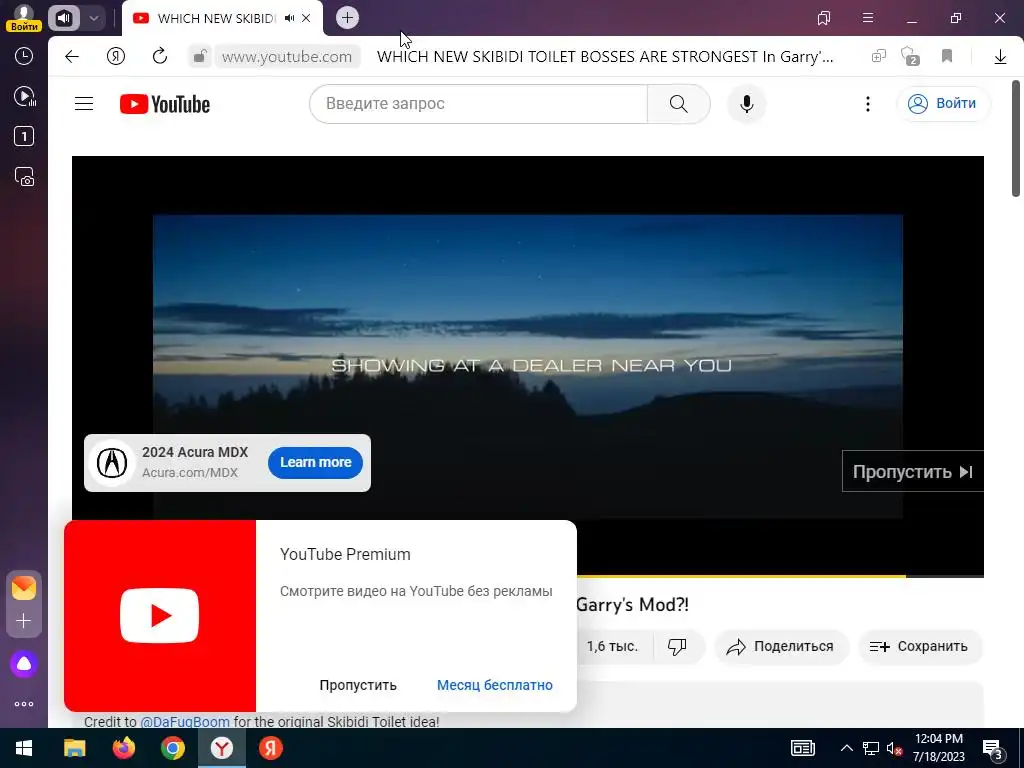Open File Explorer from the taskbar
Screen dimensions: 1024x768
(x=74, y=748)
